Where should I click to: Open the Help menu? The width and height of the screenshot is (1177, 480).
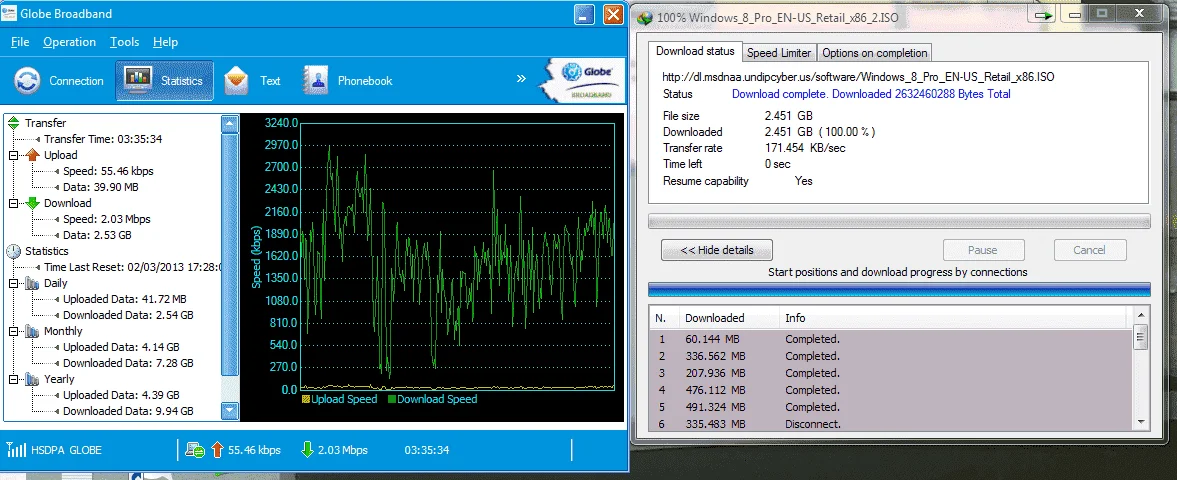[165, 42]
